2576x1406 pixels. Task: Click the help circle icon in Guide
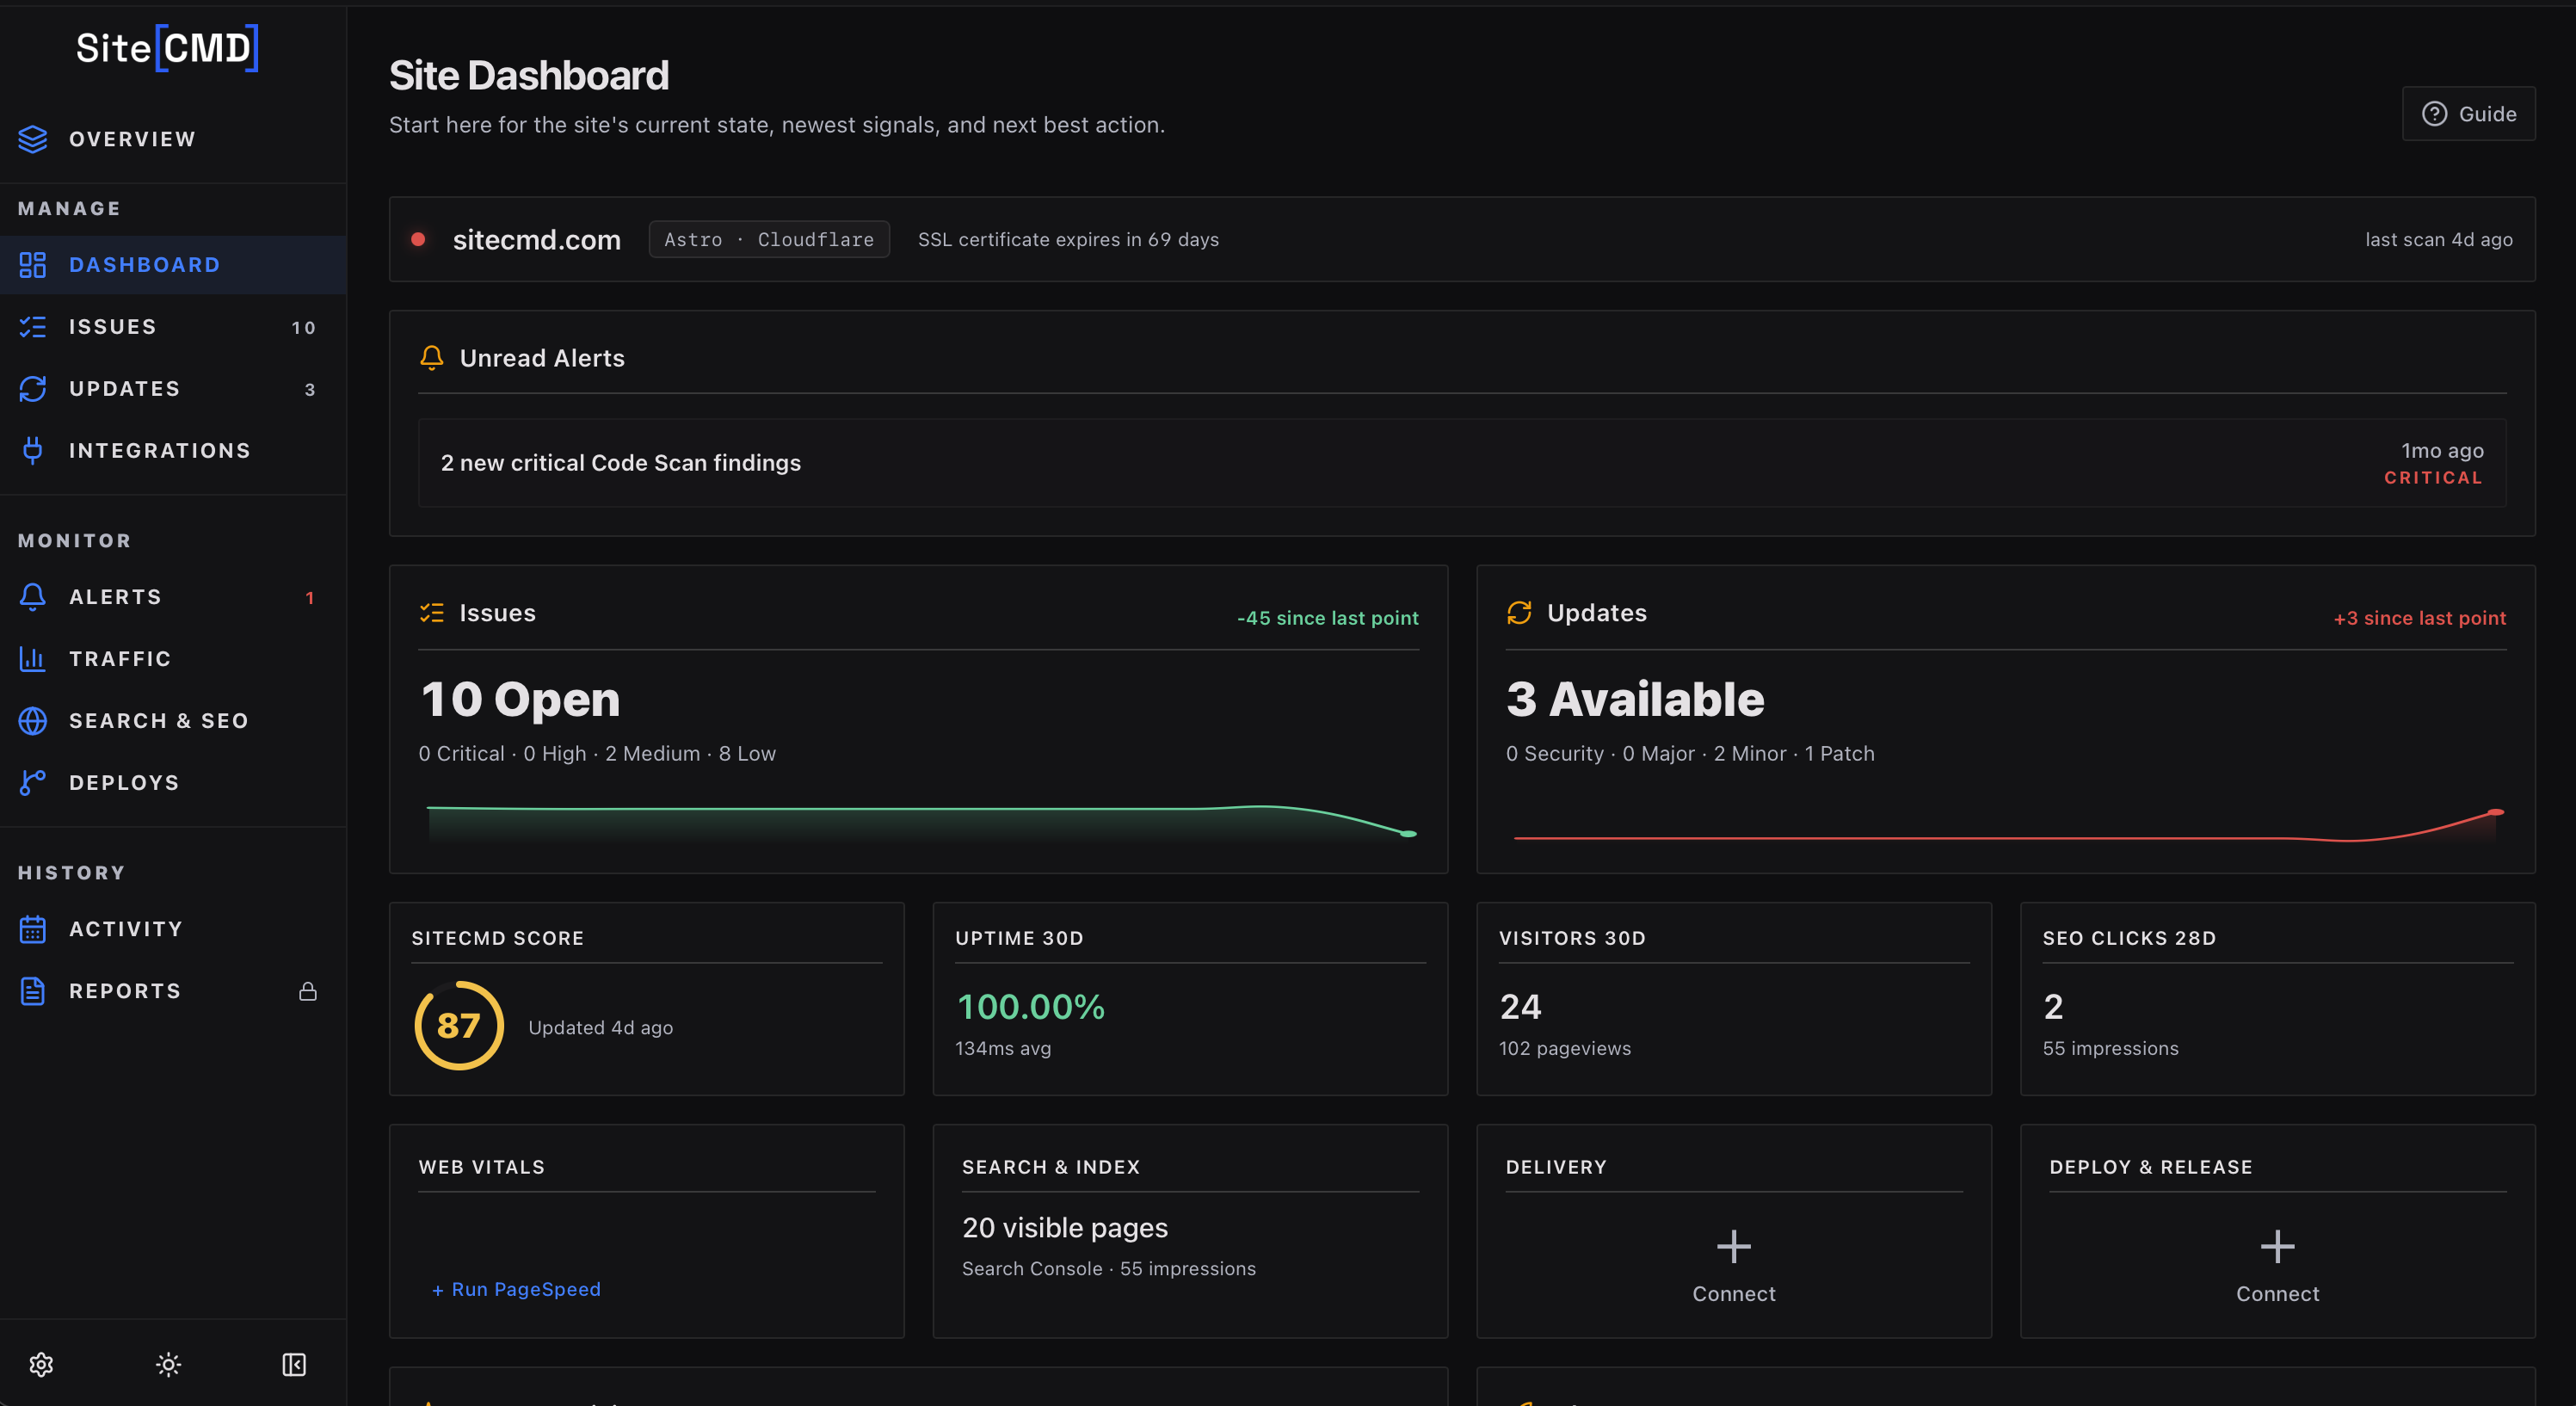click(2434, 114)
